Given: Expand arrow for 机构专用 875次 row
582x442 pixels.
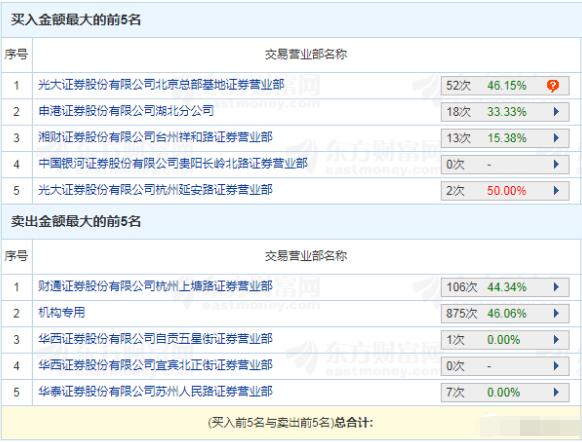Looking at the screenshot, I should click(556, 314).
